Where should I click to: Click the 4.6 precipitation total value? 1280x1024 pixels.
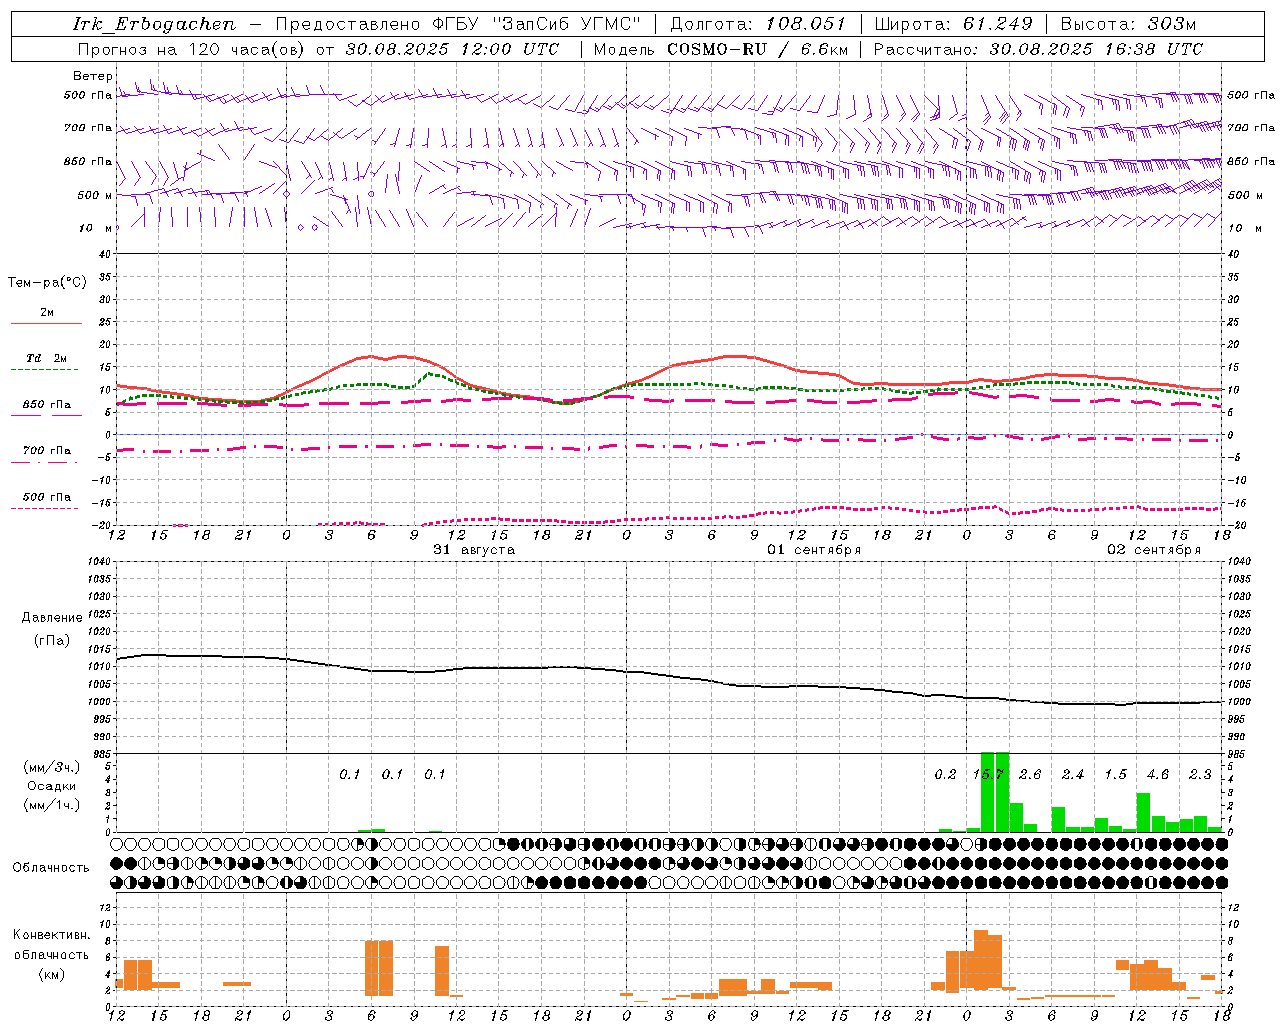click(x=1158, y=775)
